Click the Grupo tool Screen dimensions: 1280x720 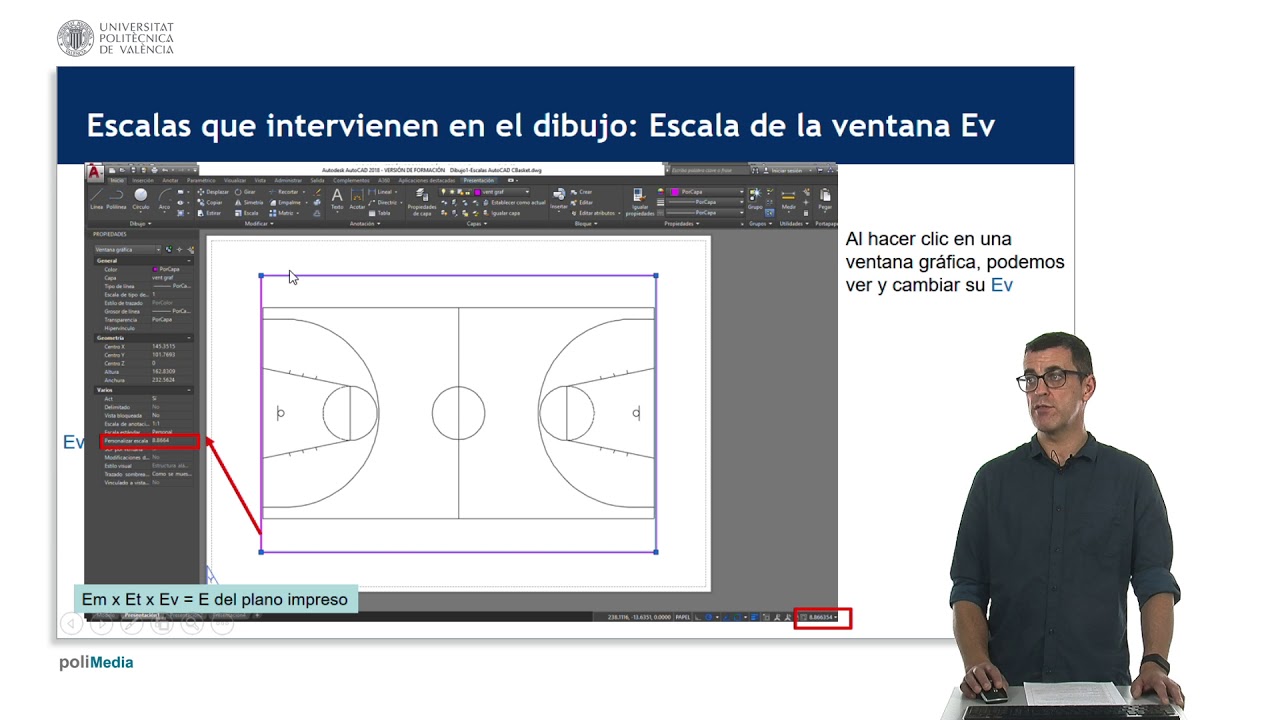755,199
